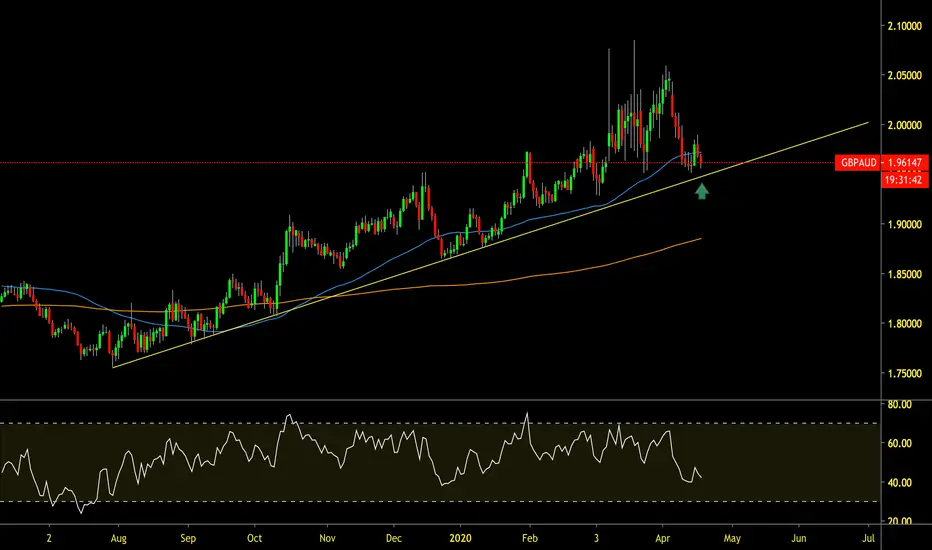This screenshot has height=550, width=932.
Task: Select the lower dashed RSI oversold band
Action: pyautogui.click(x=440, y=501)
